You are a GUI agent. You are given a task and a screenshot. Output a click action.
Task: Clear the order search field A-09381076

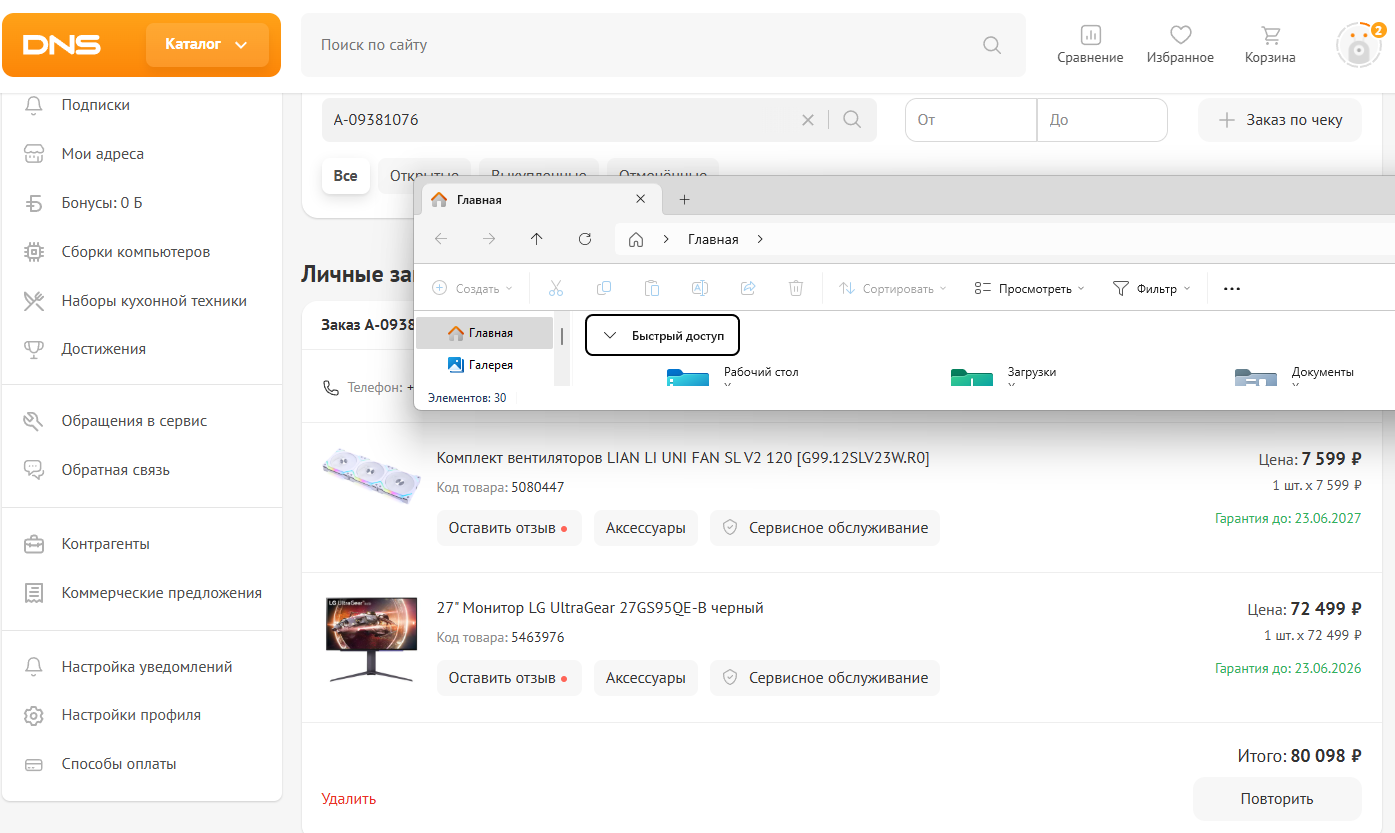click(808, 120)
